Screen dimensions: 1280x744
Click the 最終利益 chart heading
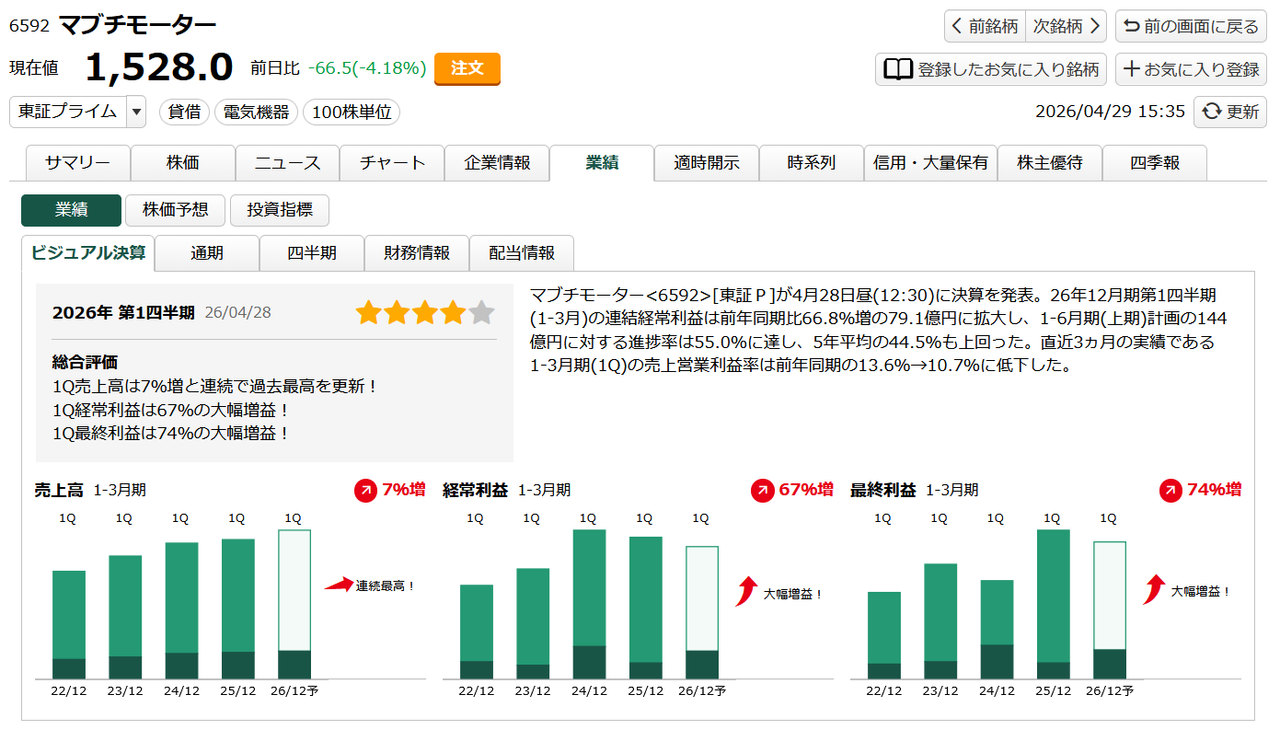tap(883, 490)
